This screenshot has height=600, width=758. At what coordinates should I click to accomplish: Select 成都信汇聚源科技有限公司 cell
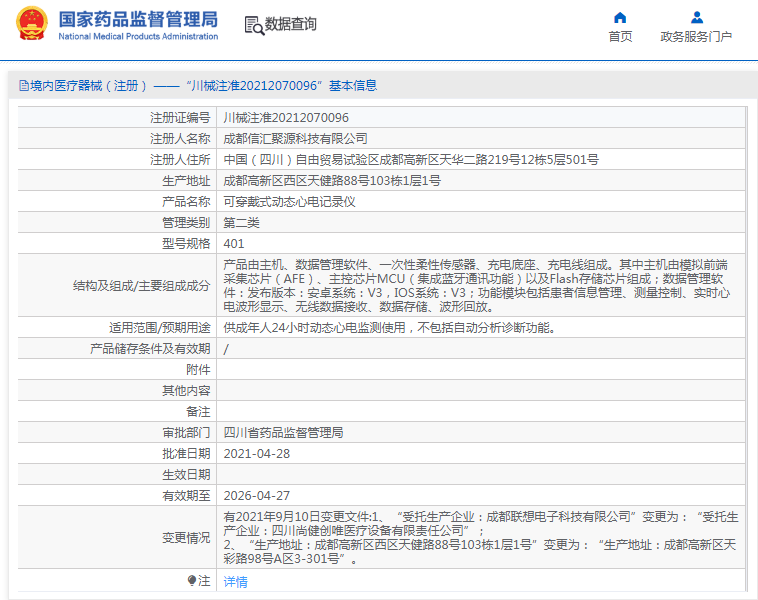click(x=295, y=139)
